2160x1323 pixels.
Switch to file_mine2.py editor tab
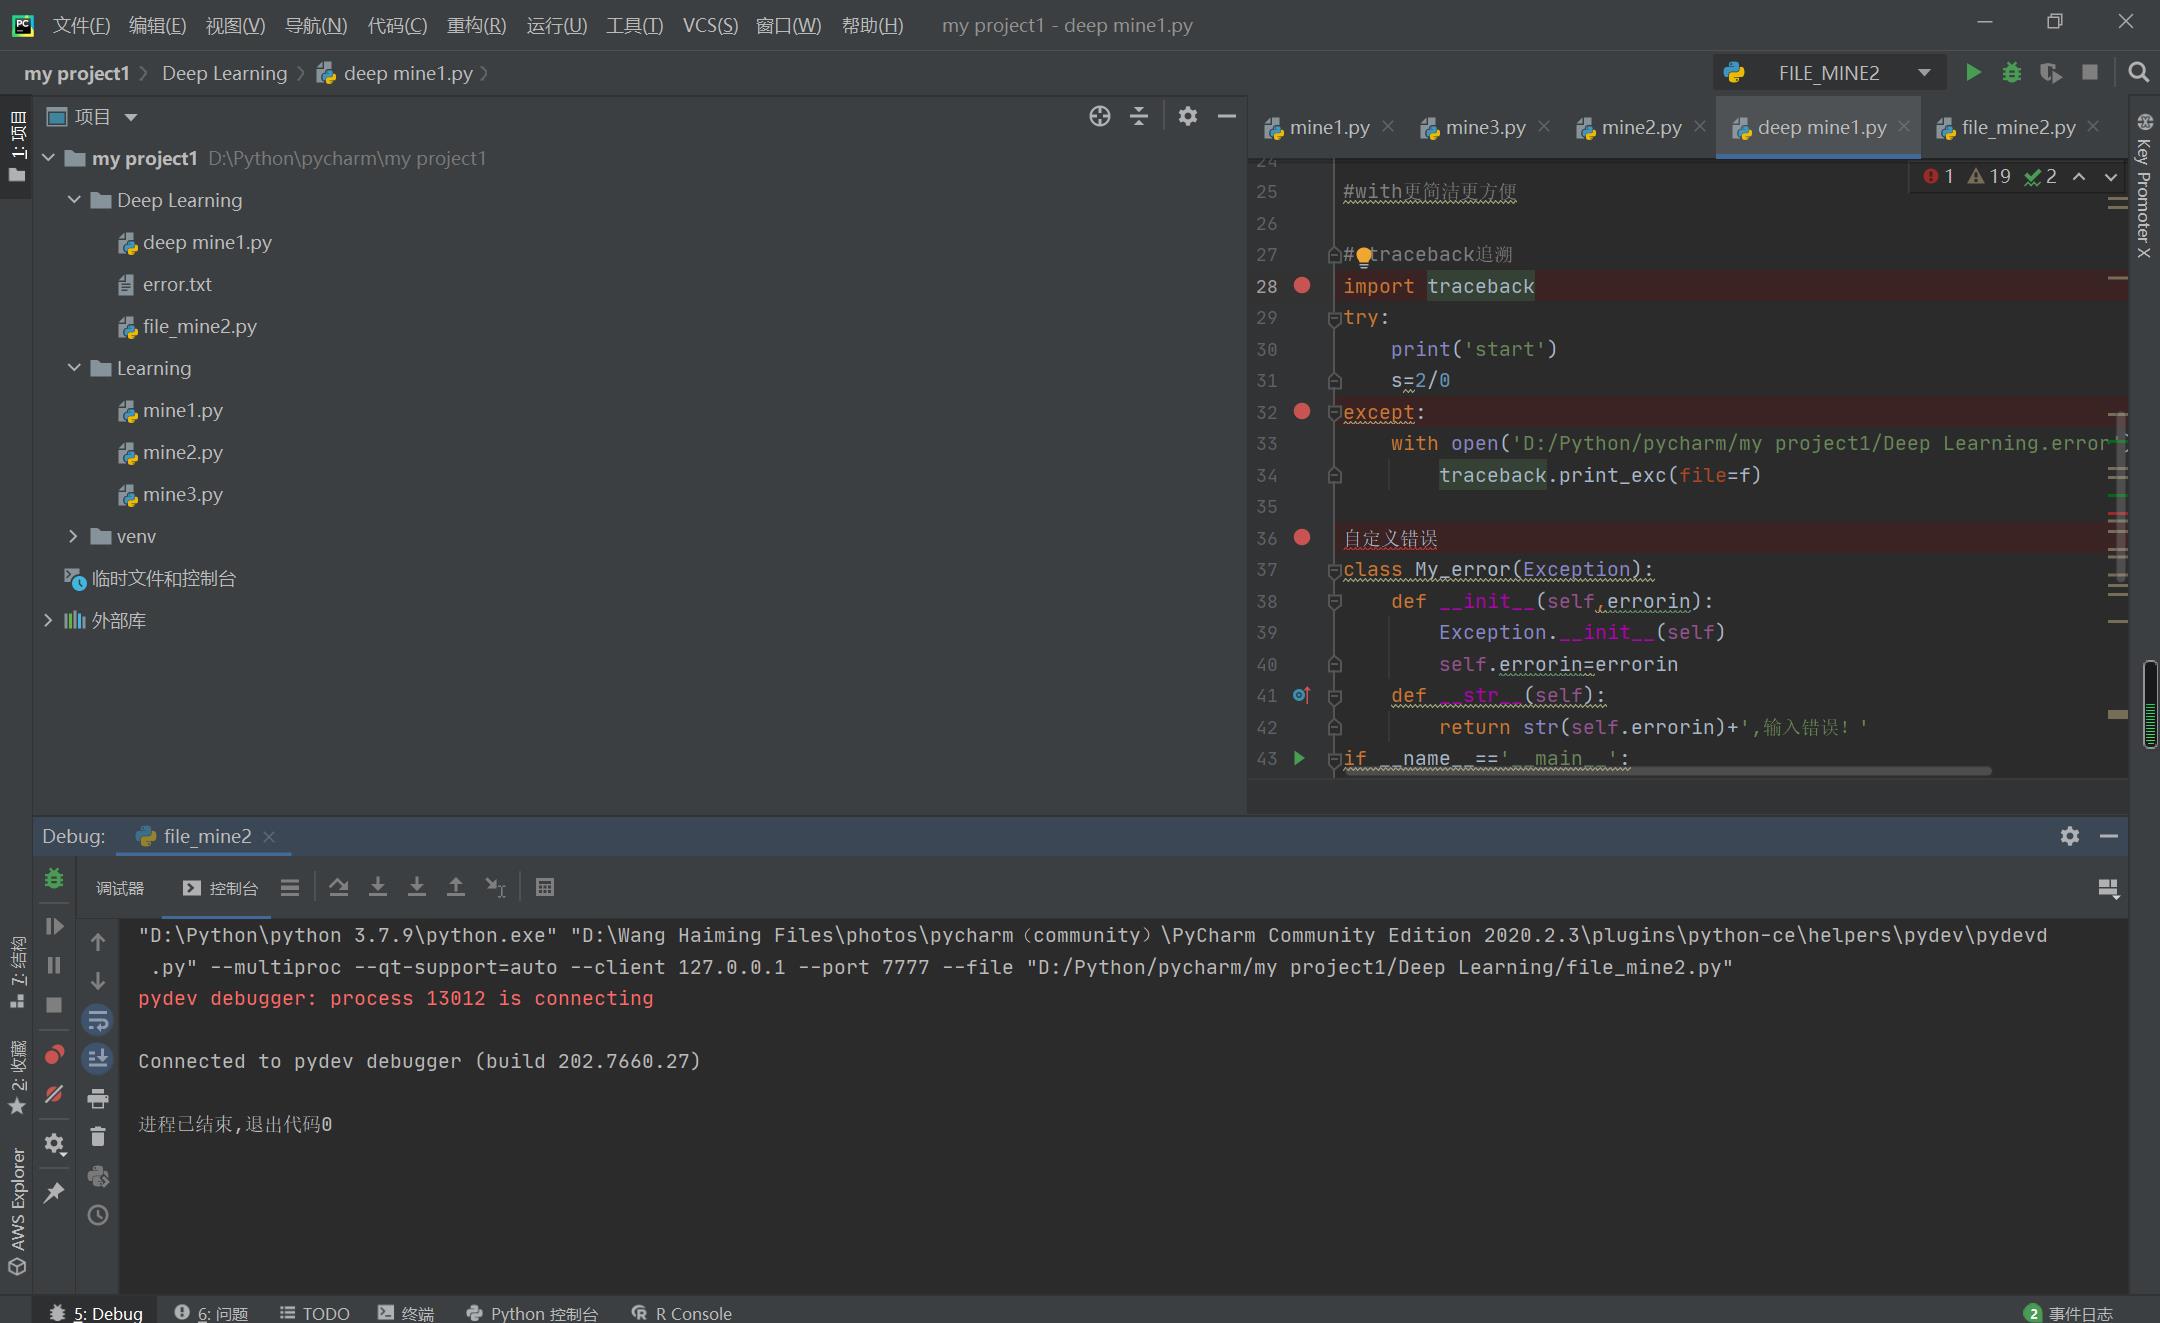[x=2017, y=127]
